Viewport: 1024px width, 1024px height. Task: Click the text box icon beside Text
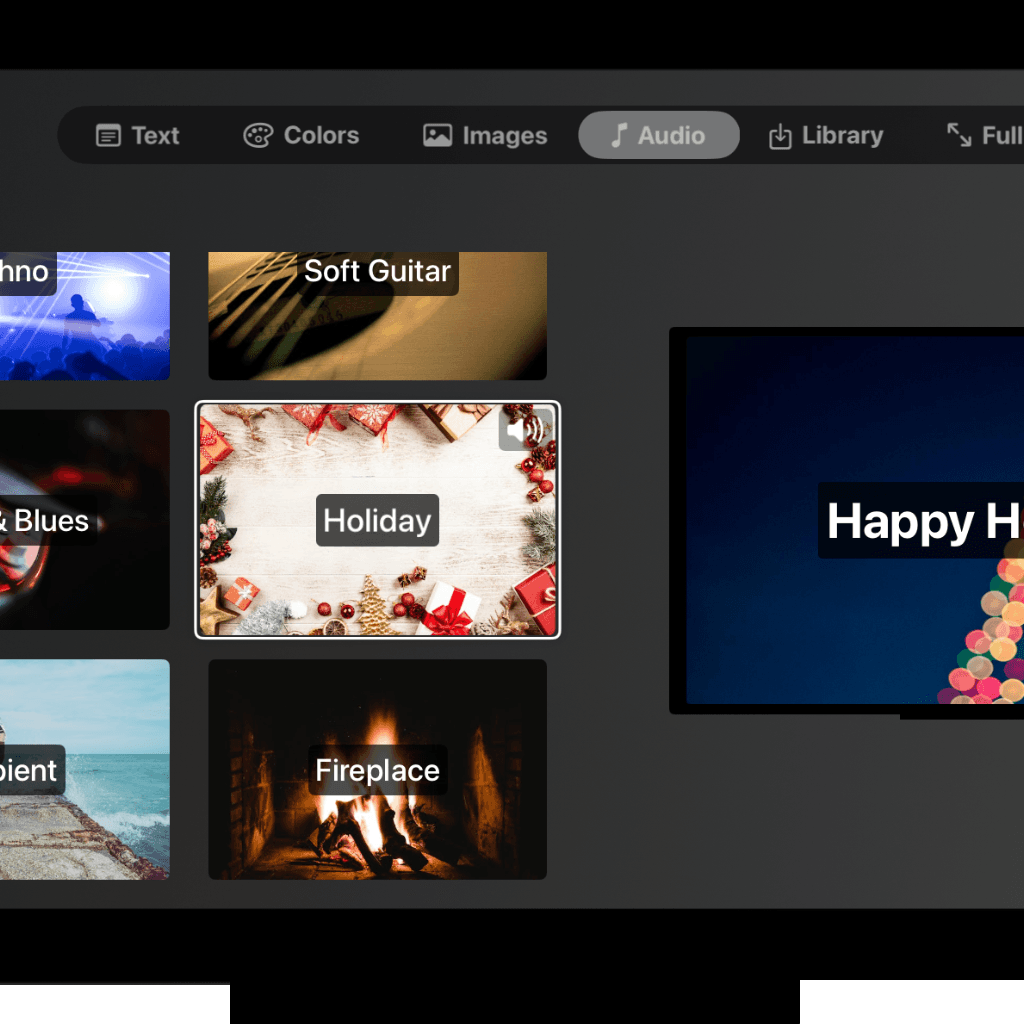pos(108,136)
